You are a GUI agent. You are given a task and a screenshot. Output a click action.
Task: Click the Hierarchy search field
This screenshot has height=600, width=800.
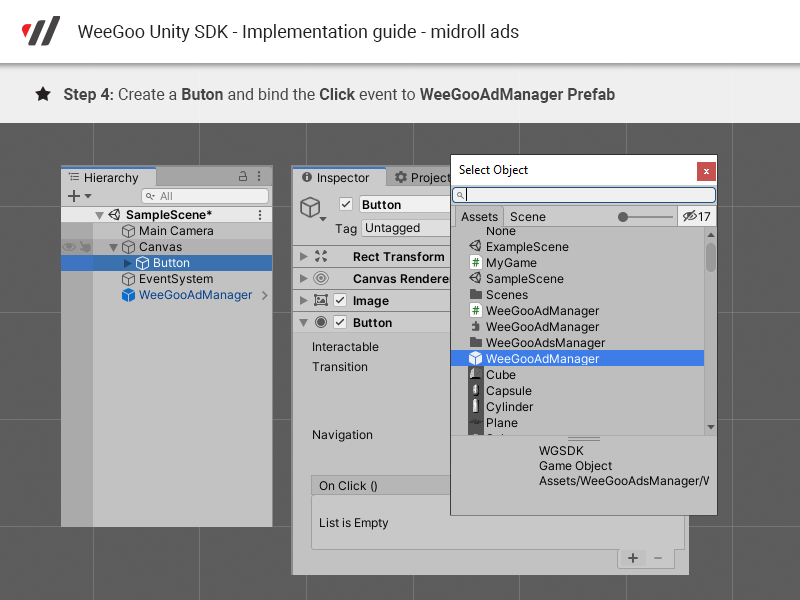pyautogui.click(x=205, y=196)
